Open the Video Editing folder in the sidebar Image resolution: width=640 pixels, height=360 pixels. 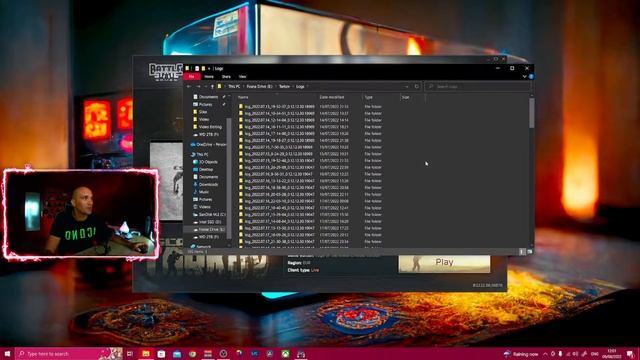(210, 127)
